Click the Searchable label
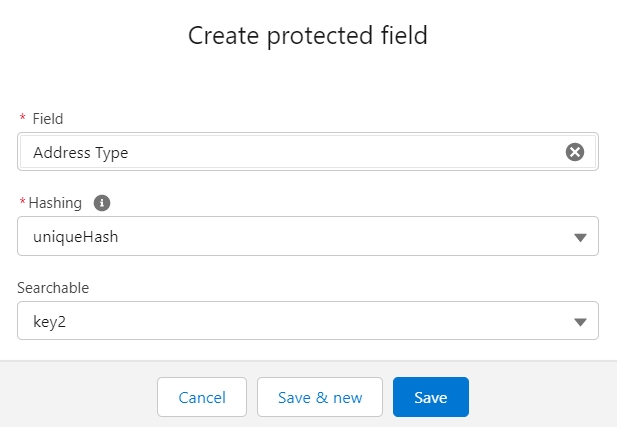This screenshot has height=427, width=617. 53,288
